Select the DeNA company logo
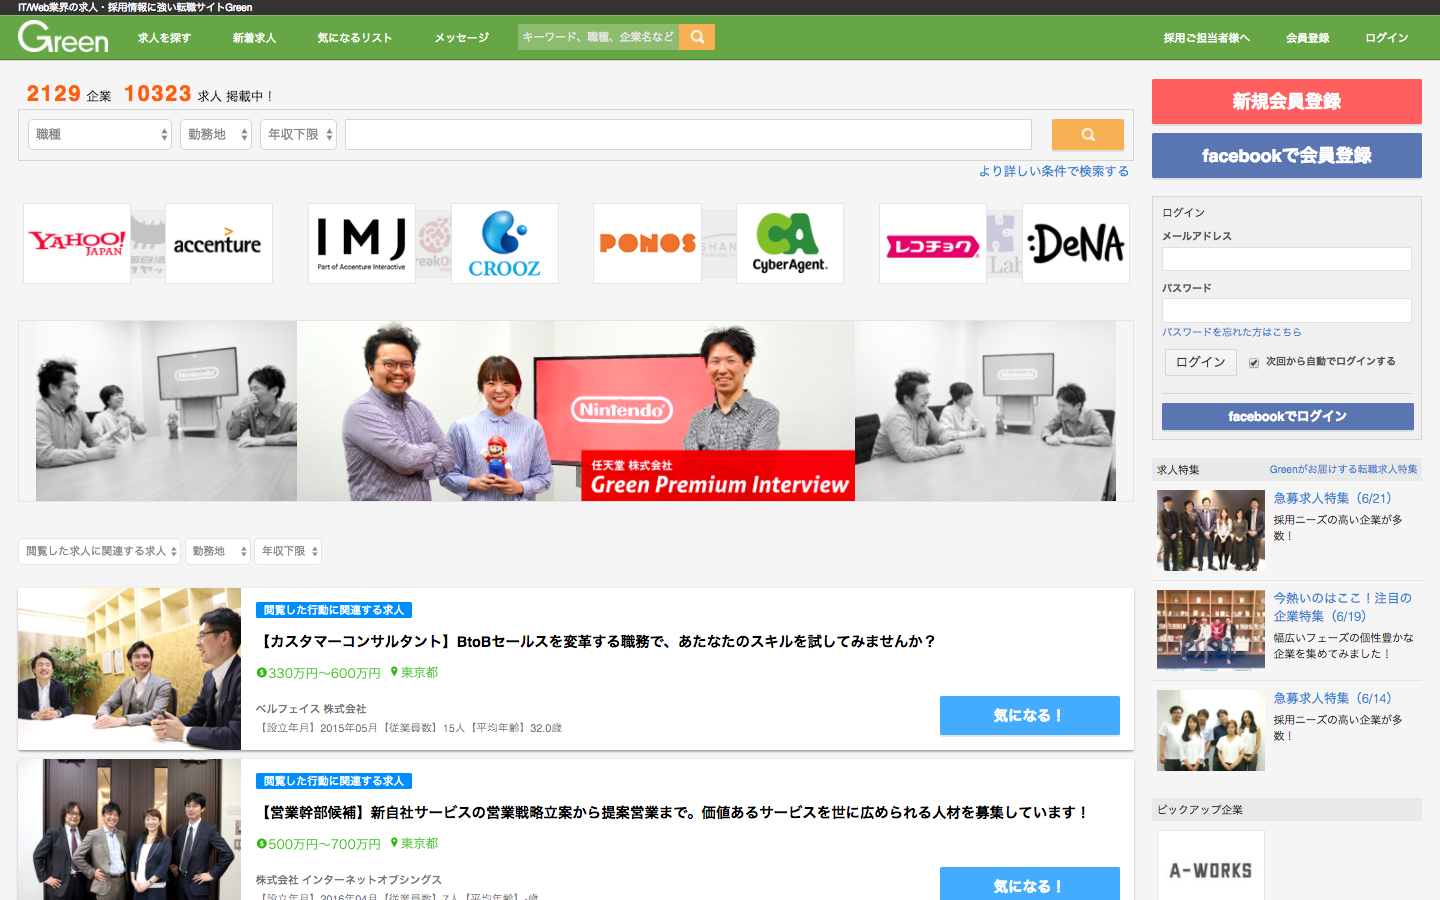Image resolution: width=1440 pixels, height=900 pixels. pyautogui.click(x=1076, y=242)
